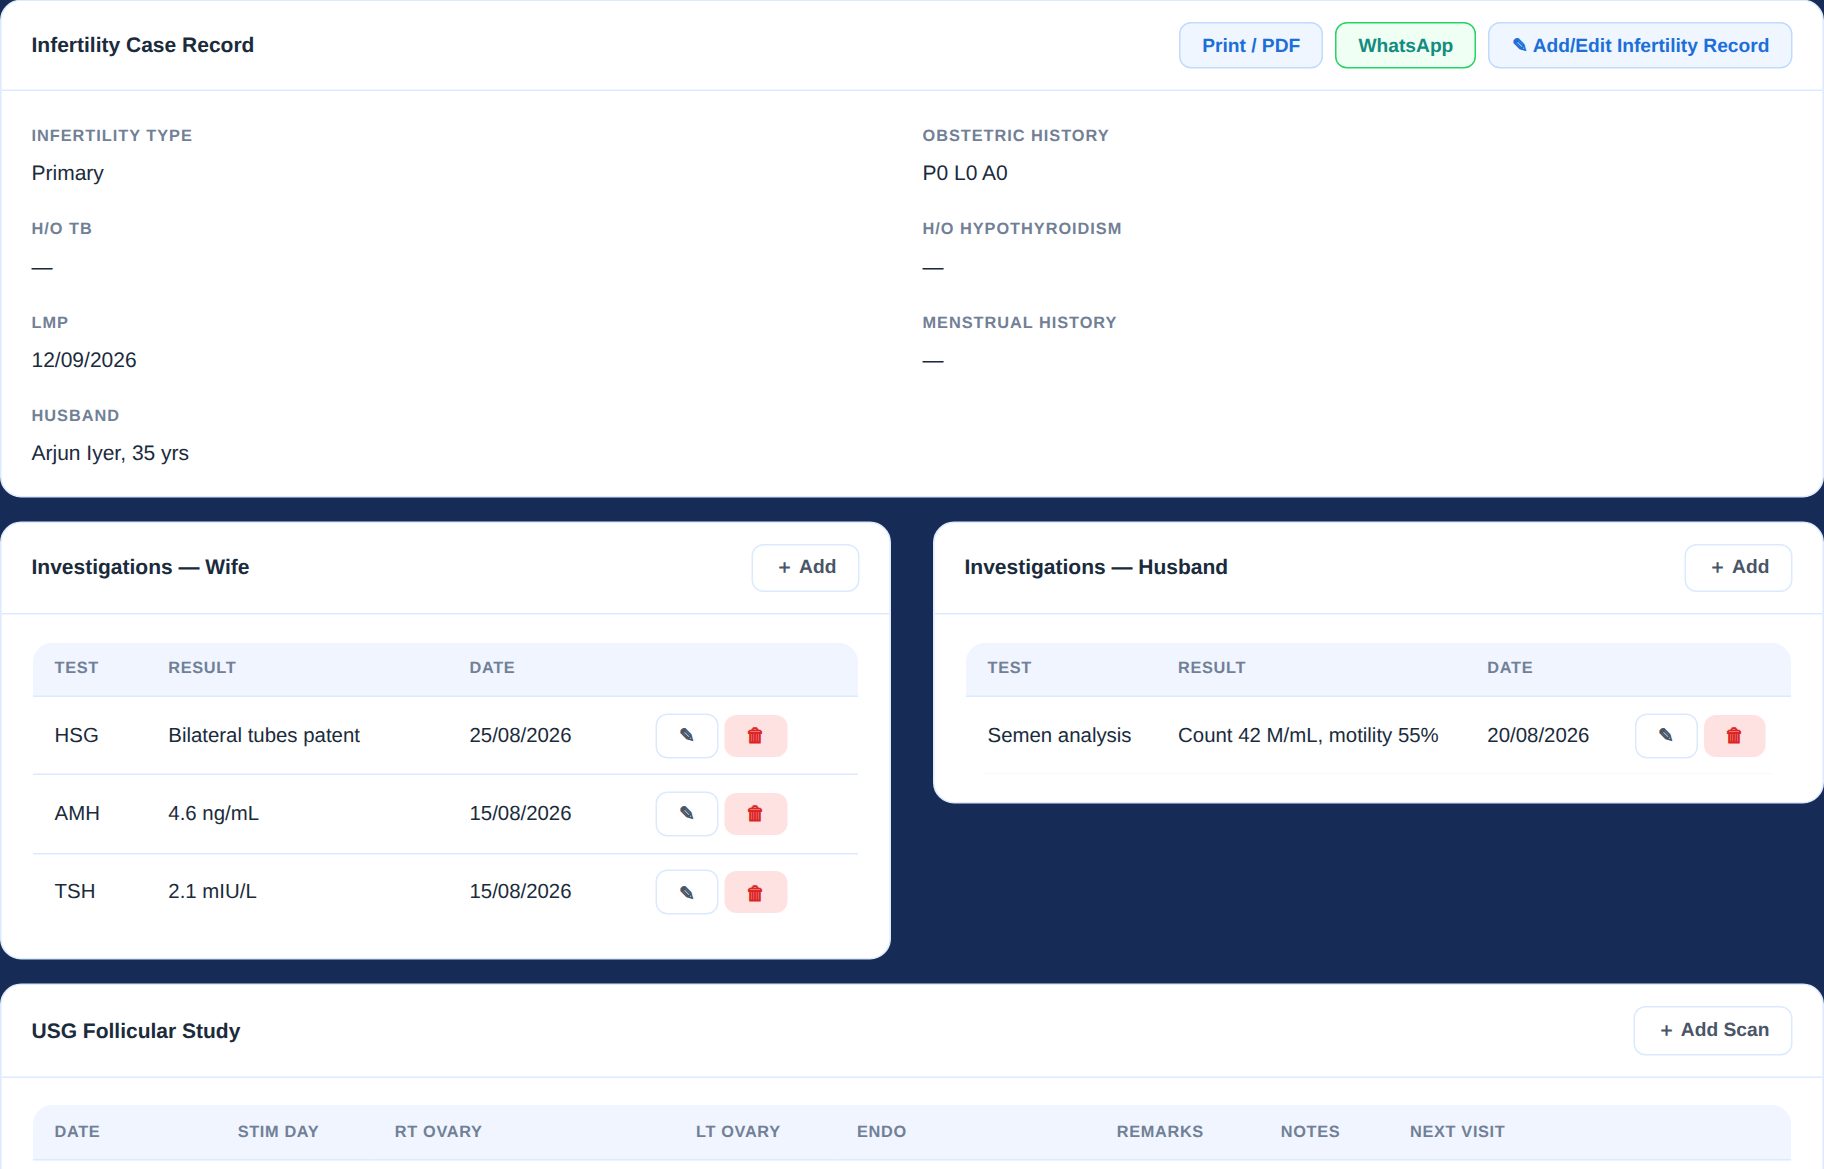Viewport: 1824px width, 1169px height.
Task: Click the 'Semen analysis' test name
Action: (1059, 735)
